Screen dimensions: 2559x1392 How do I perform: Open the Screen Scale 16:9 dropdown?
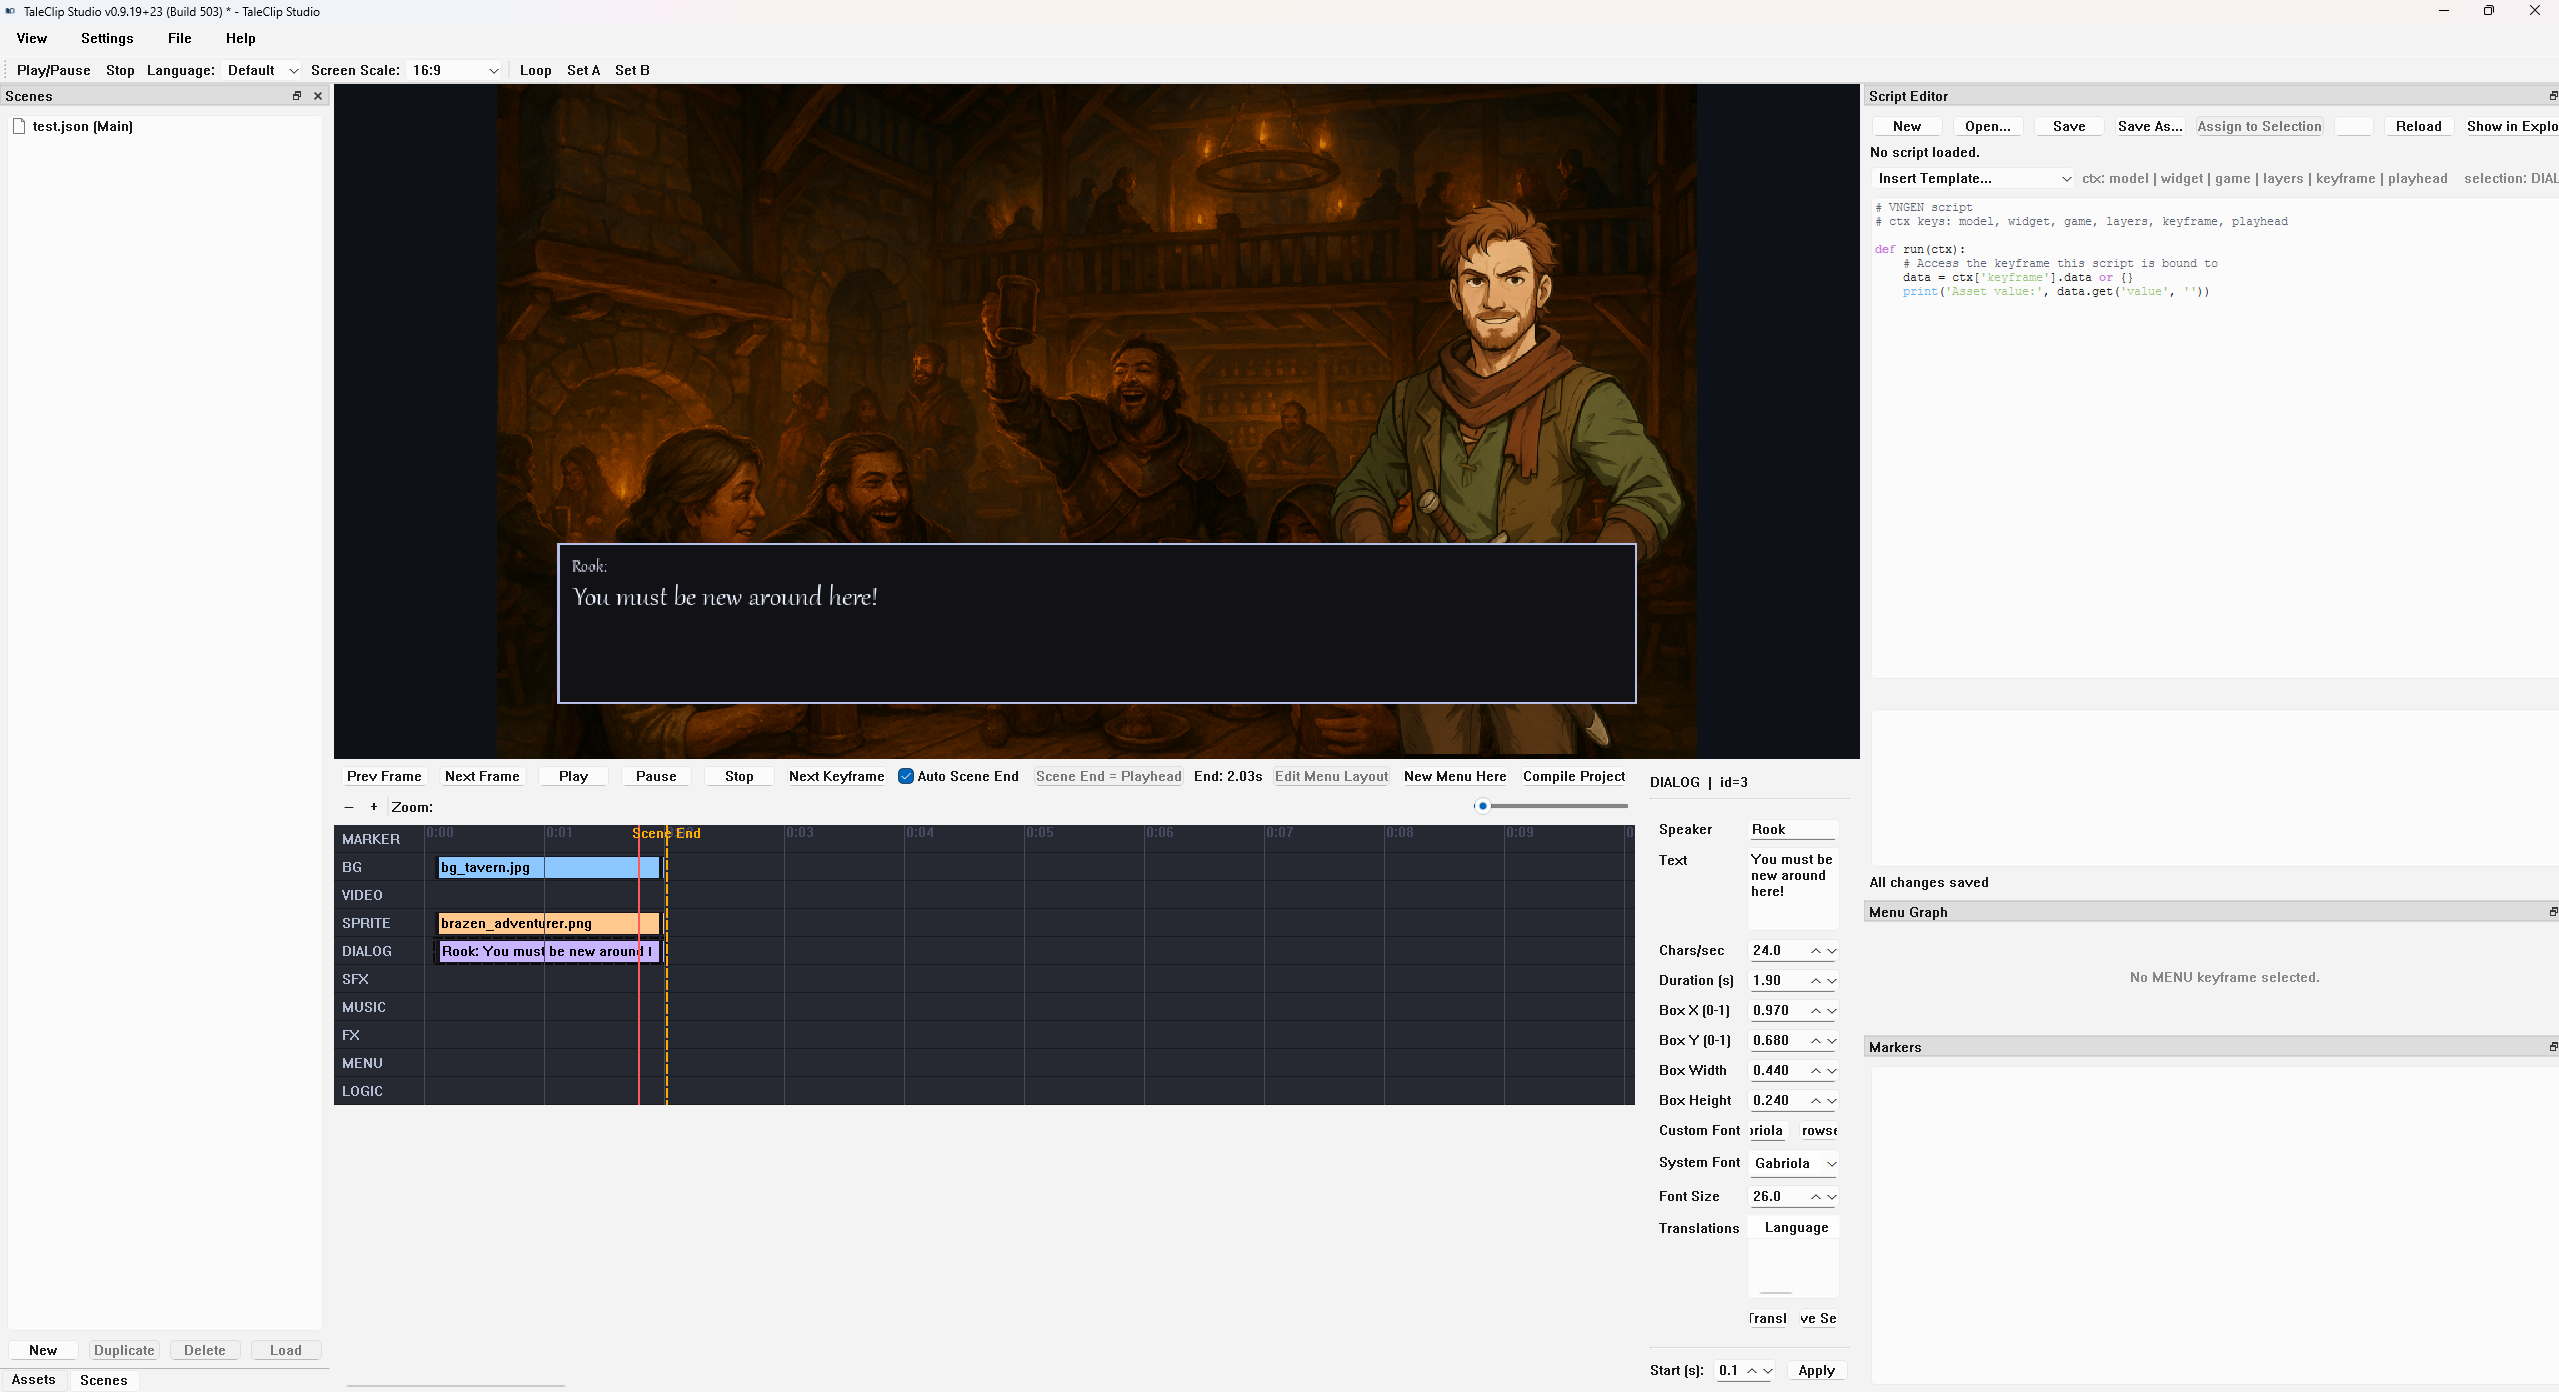(x=456, y=70)
